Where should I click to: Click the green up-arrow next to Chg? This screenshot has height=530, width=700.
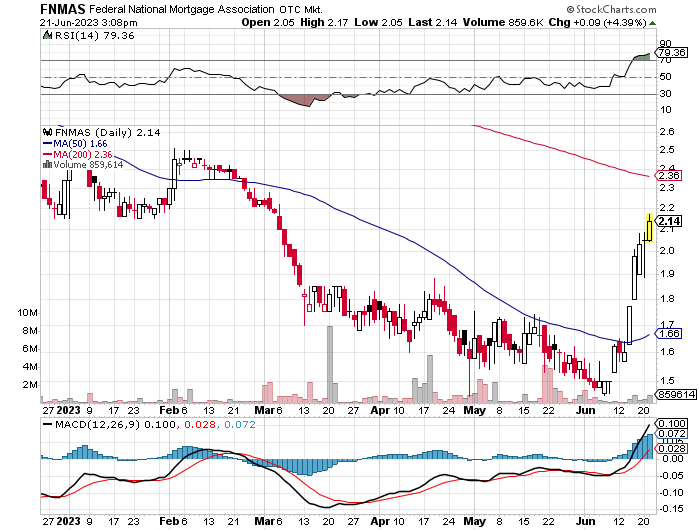point(653,23)
